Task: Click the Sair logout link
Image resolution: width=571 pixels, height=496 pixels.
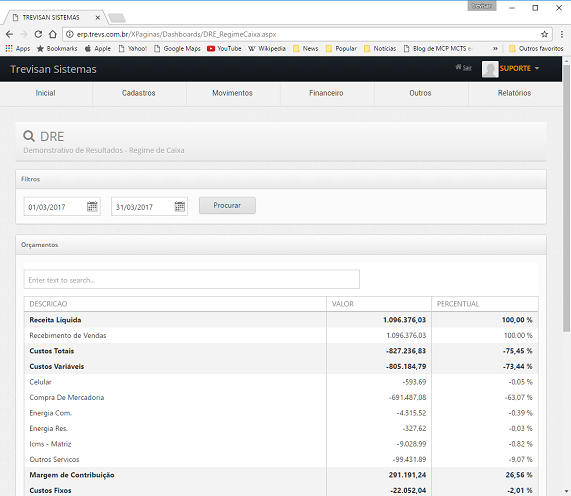Action: click(x=464, y=67)
